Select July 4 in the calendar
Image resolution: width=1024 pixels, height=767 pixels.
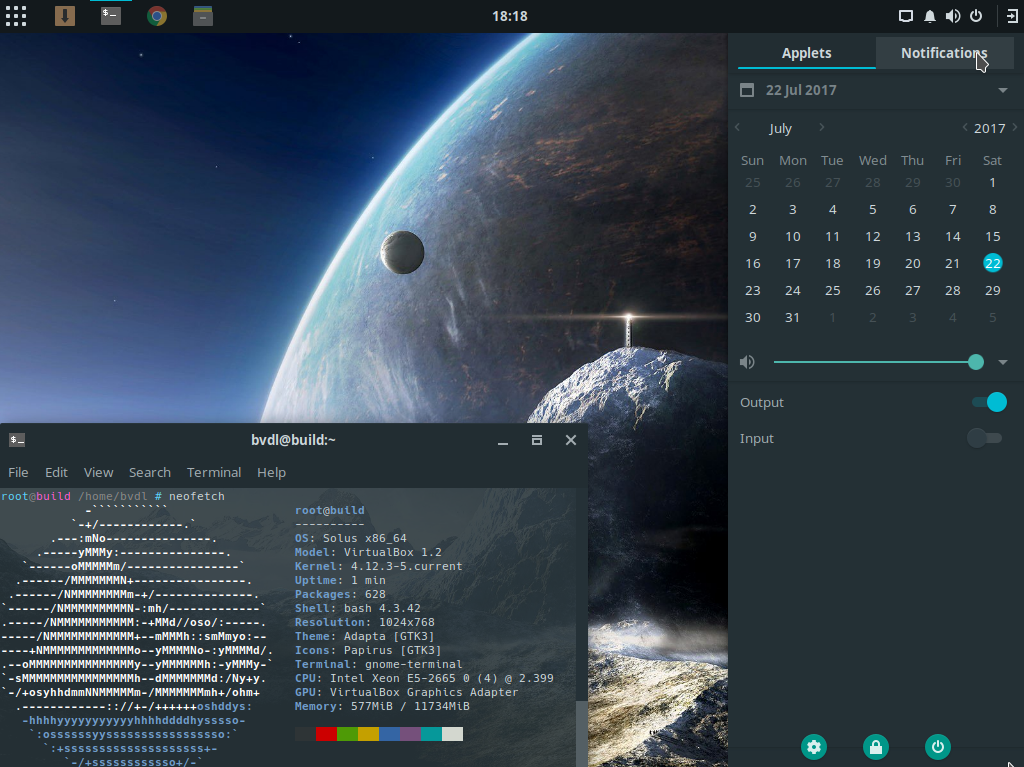click(x=833, y=210)
